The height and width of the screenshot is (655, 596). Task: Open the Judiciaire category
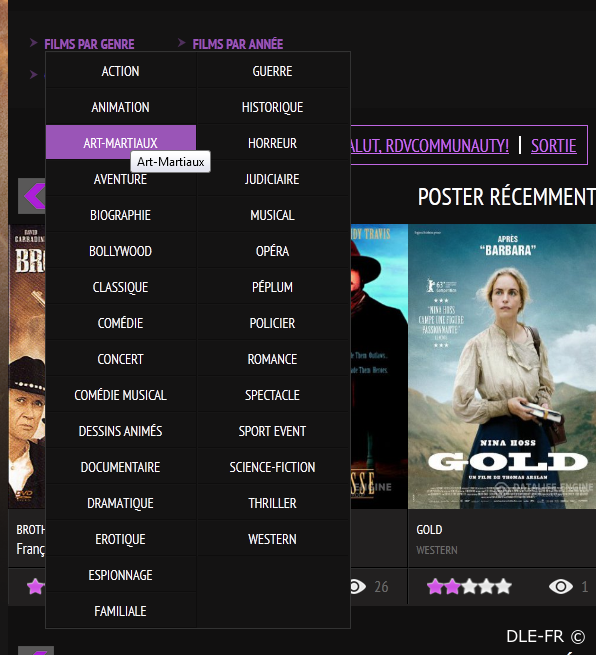[272, 179]
